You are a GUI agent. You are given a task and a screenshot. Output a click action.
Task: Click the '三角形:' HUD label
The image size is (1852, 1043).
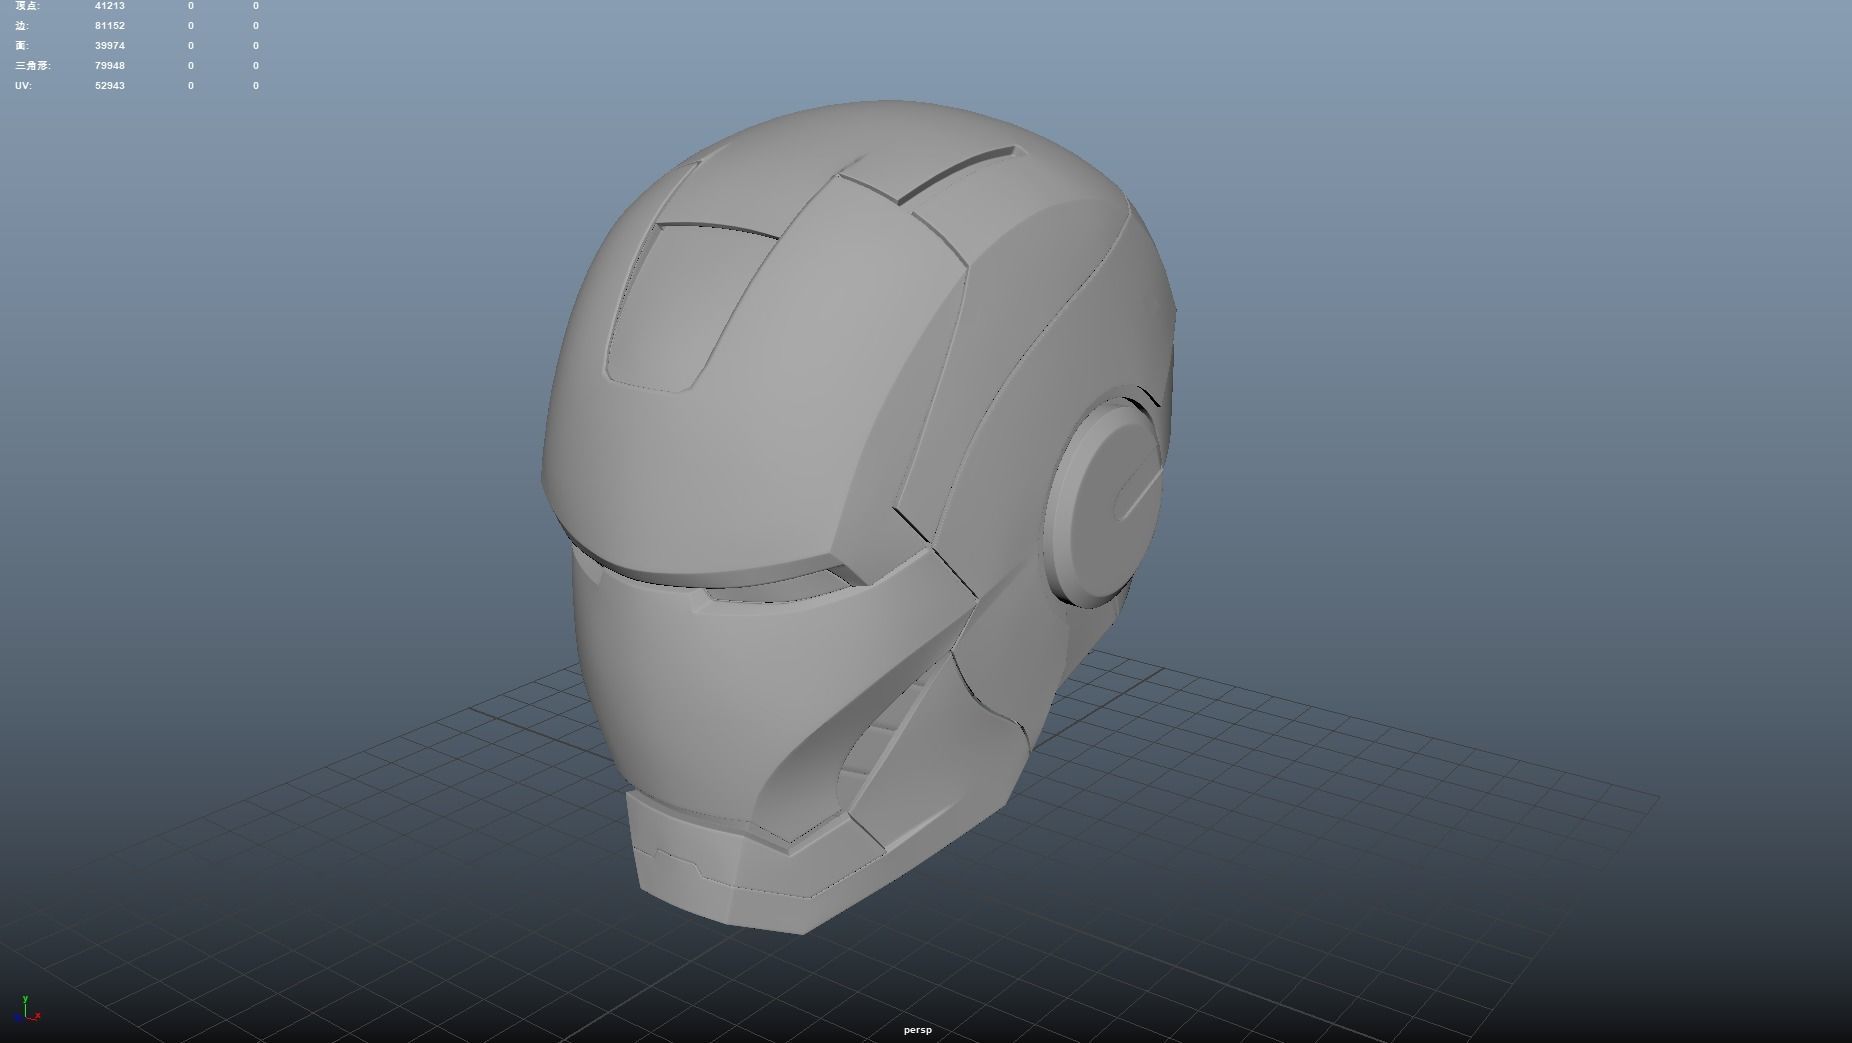coord(33,66)
